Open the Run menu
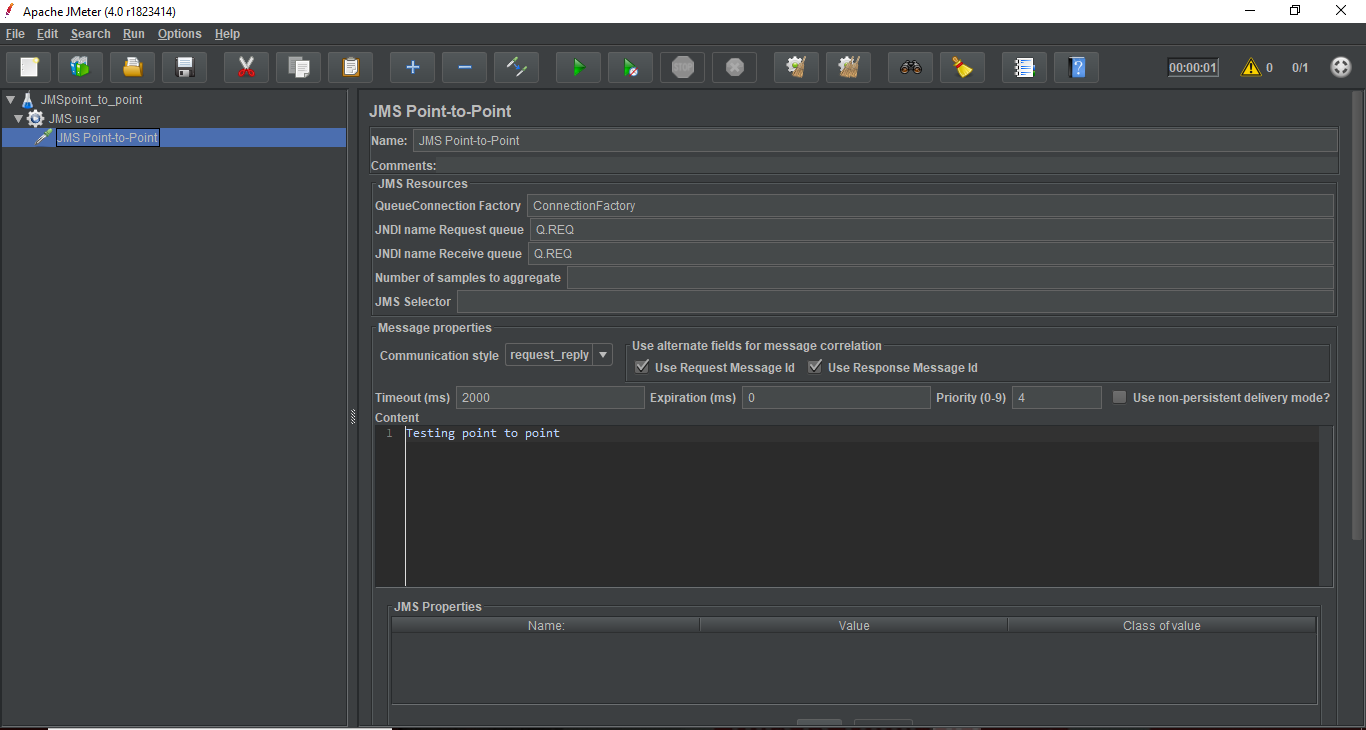 pos(134,34)
